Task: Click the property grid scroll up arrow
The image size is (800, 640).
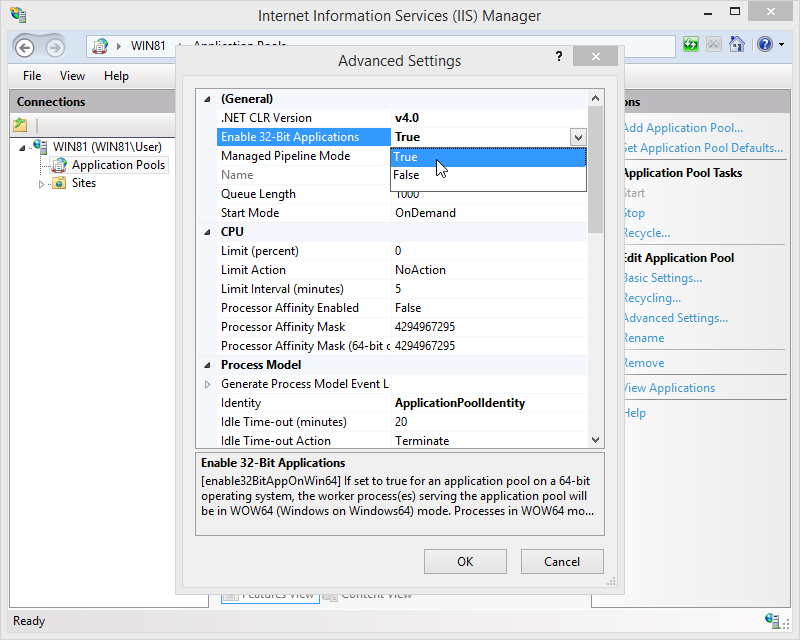Action: pos(595,98)
